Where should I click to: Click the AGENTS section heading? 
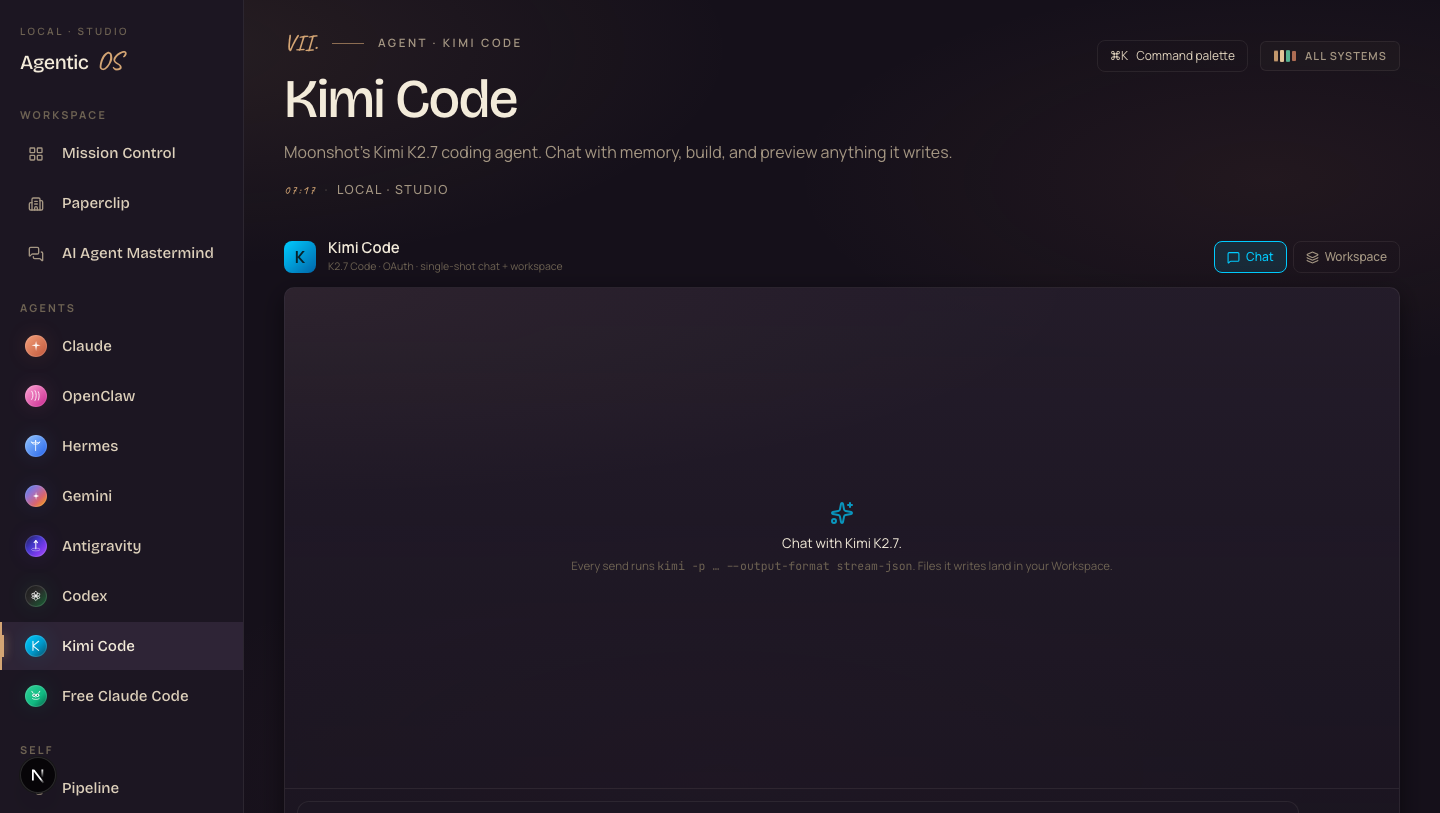[x=47, y=308]
